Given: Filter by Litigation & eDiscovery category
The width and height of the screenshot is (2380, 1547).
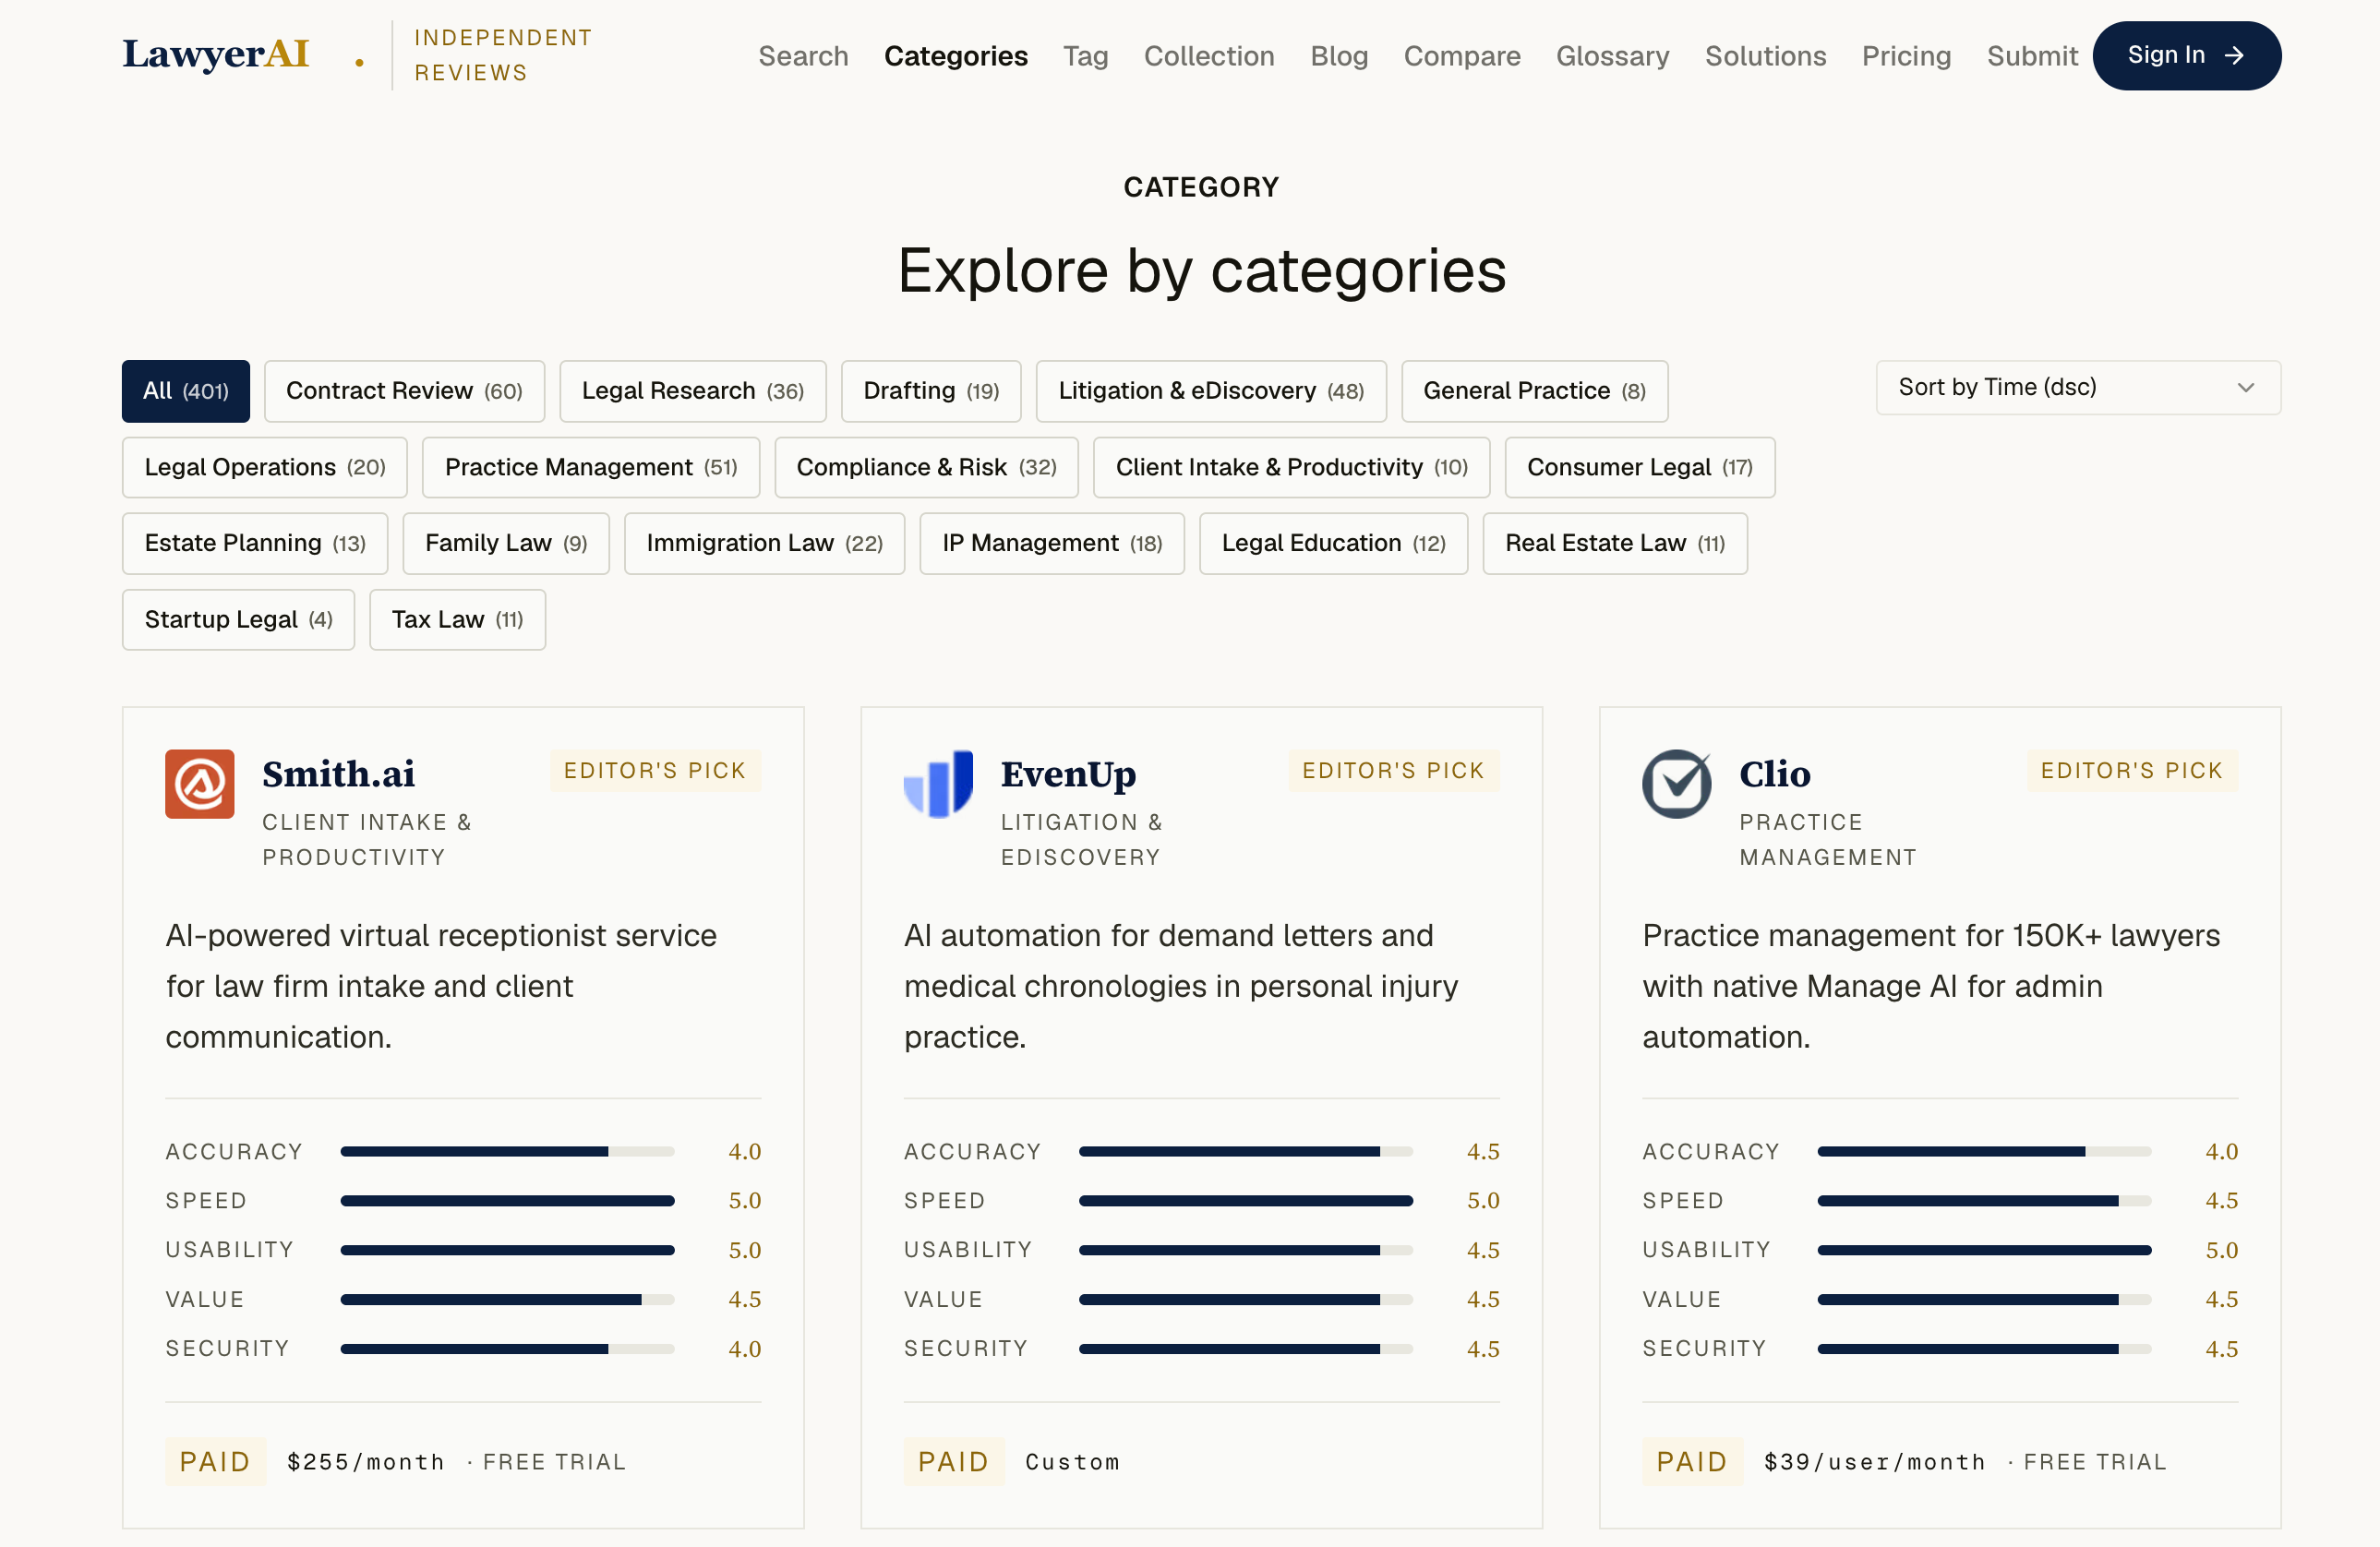Looking at the screenshot, I should pyautogui.click(x=1211, y=391).
